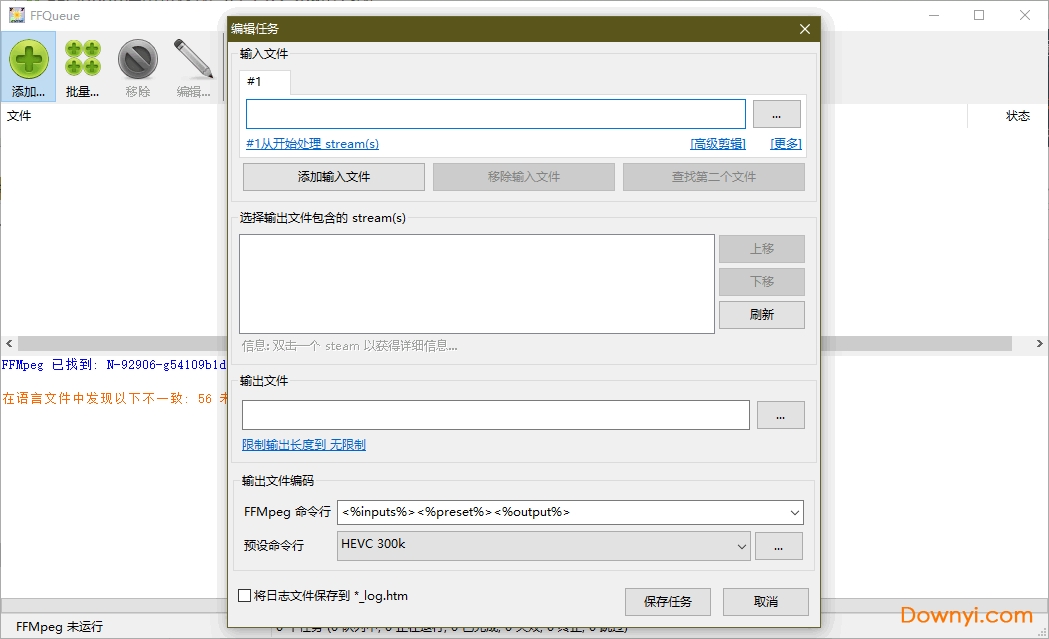
Task: Click the 编辑 pencil toolbar icon
Action: click(x=193, y=67)
